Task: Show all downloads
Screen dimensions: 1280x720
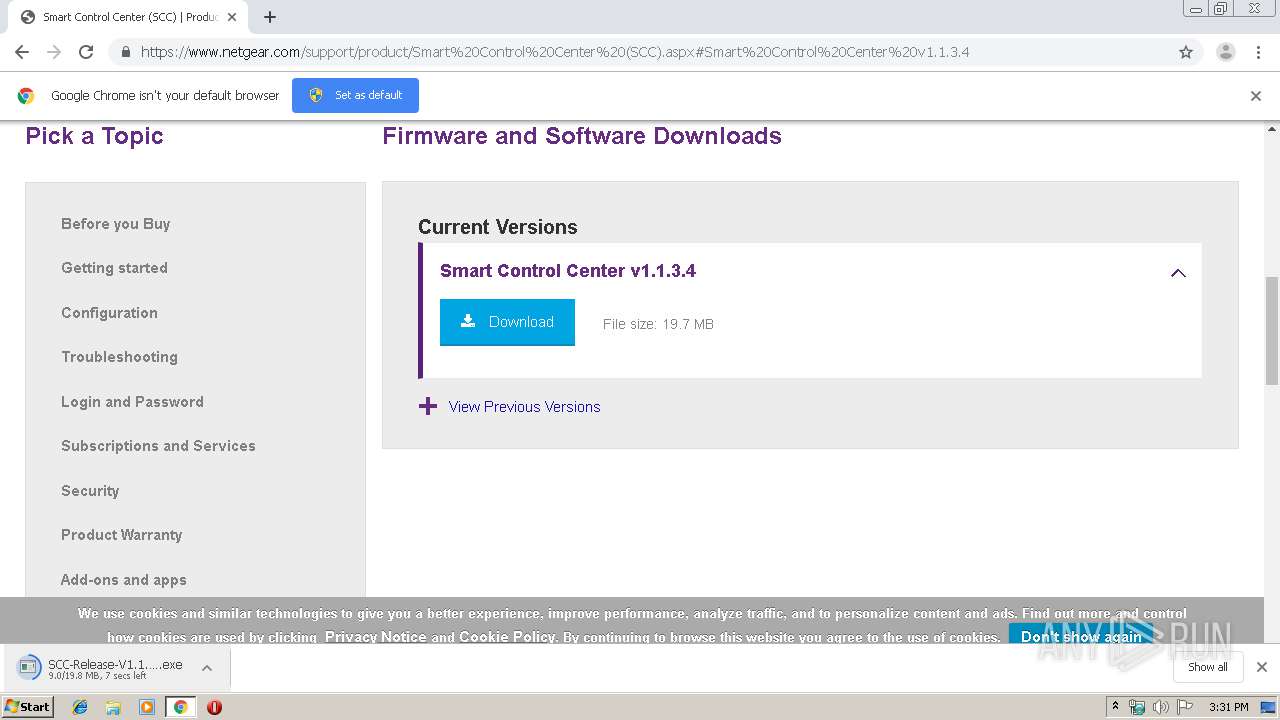Action: coord(1208,667)
